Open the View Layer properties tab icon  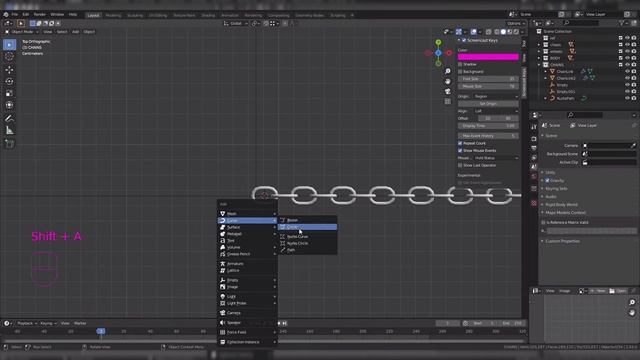point(534,158)
